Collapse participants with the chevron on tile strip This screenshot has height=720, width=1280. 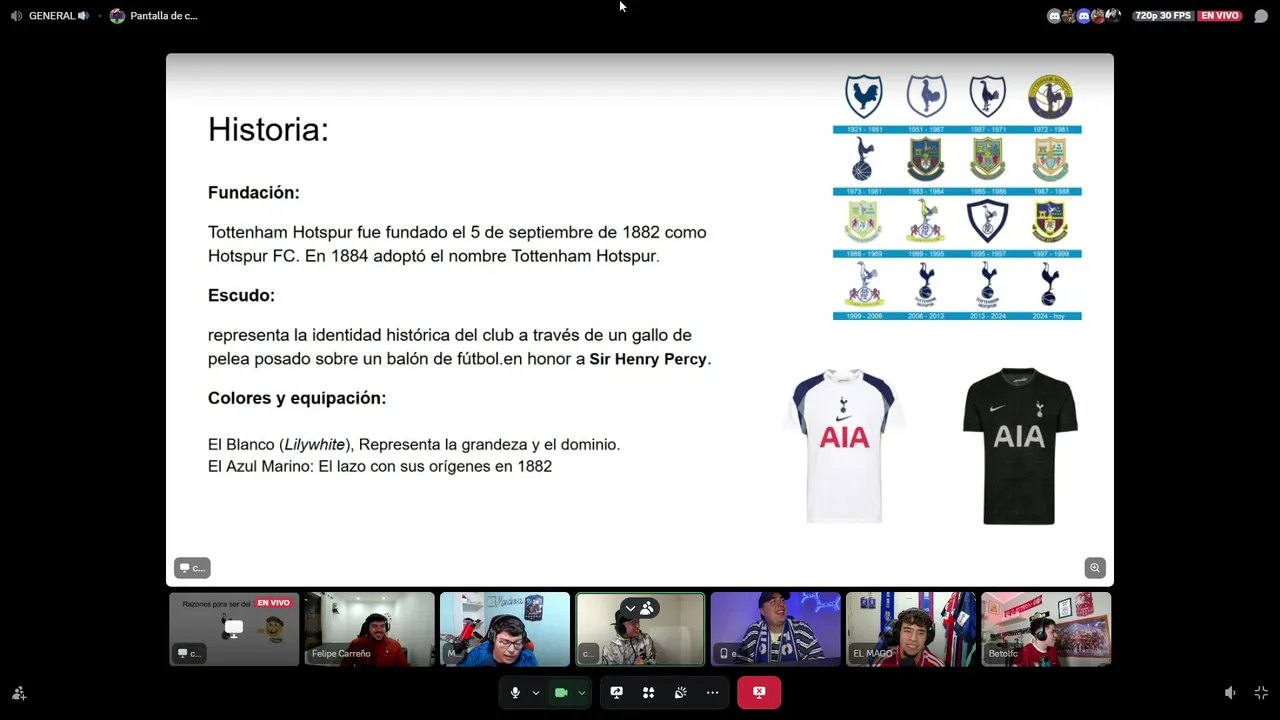[630, 608]
